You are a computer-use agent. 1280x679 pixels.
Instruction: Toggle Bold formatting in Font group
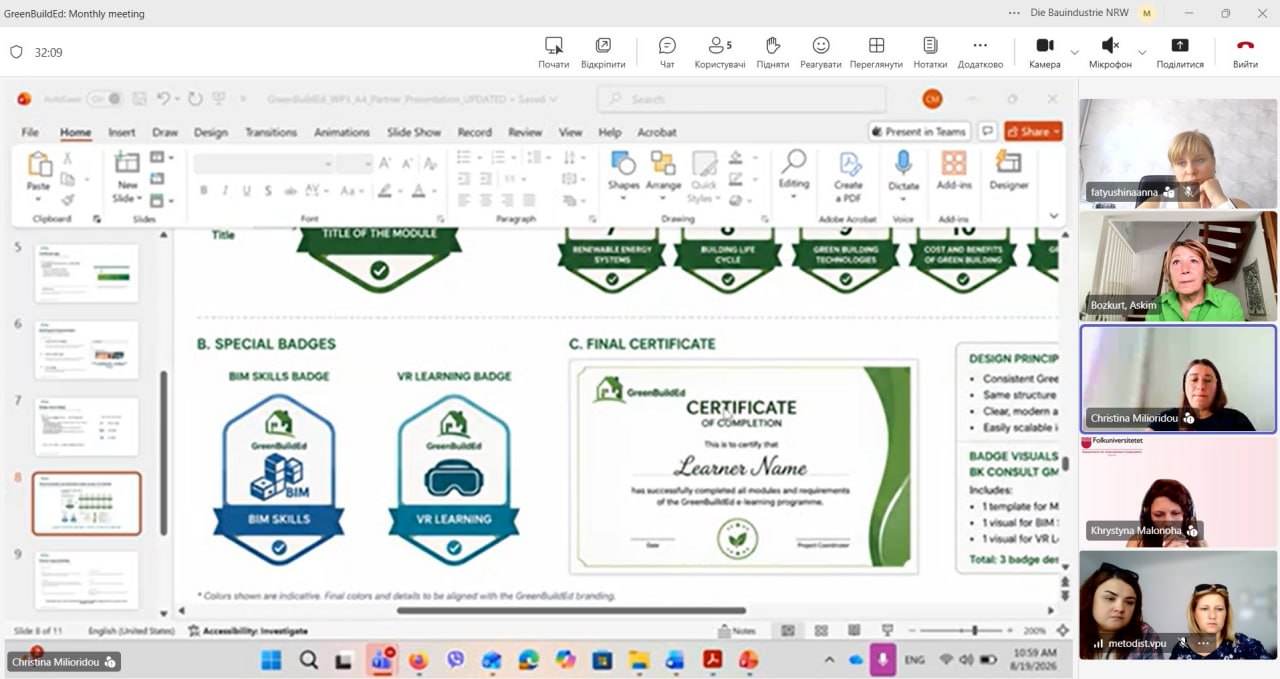pos(204,190)
